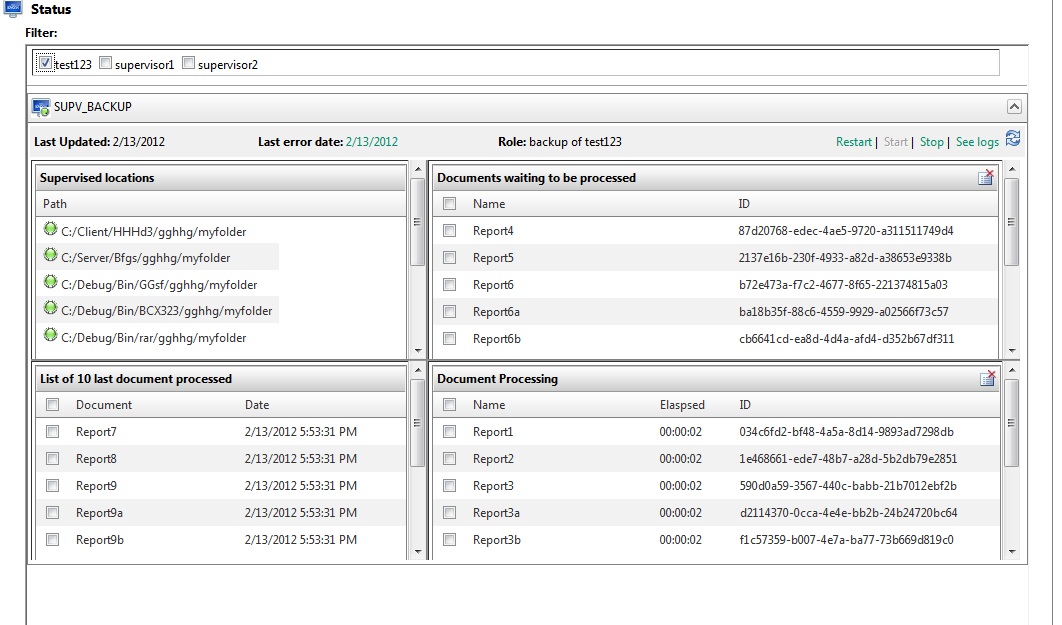The width and height of the screenshot is (1062, 625).
Task: Tick the checkbox for Report3
Action: tap(449, 486)
